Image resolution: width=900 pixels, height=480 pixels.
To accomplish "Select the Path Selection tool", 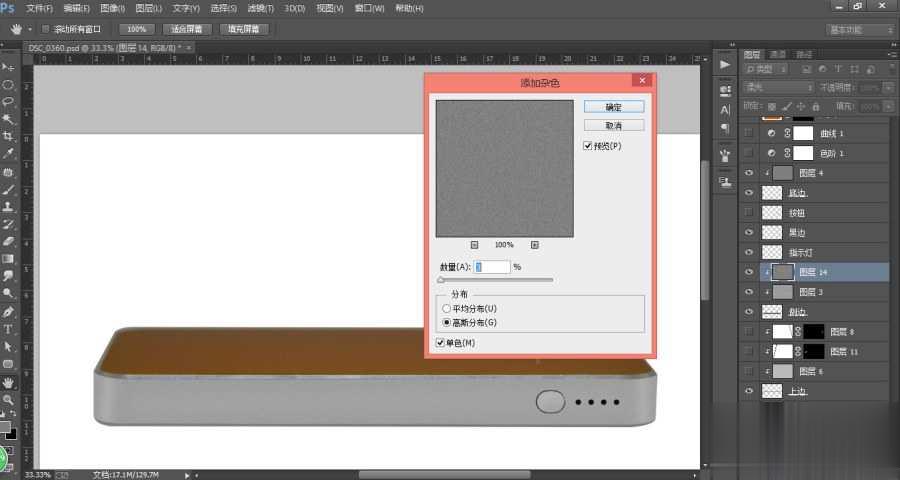I will point(8,346).
